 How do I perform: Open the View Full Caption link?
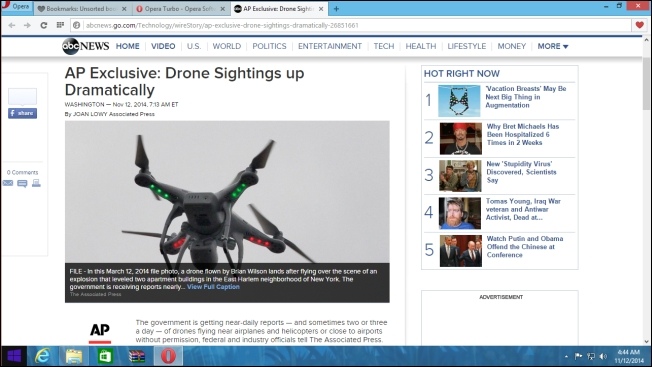213,287
